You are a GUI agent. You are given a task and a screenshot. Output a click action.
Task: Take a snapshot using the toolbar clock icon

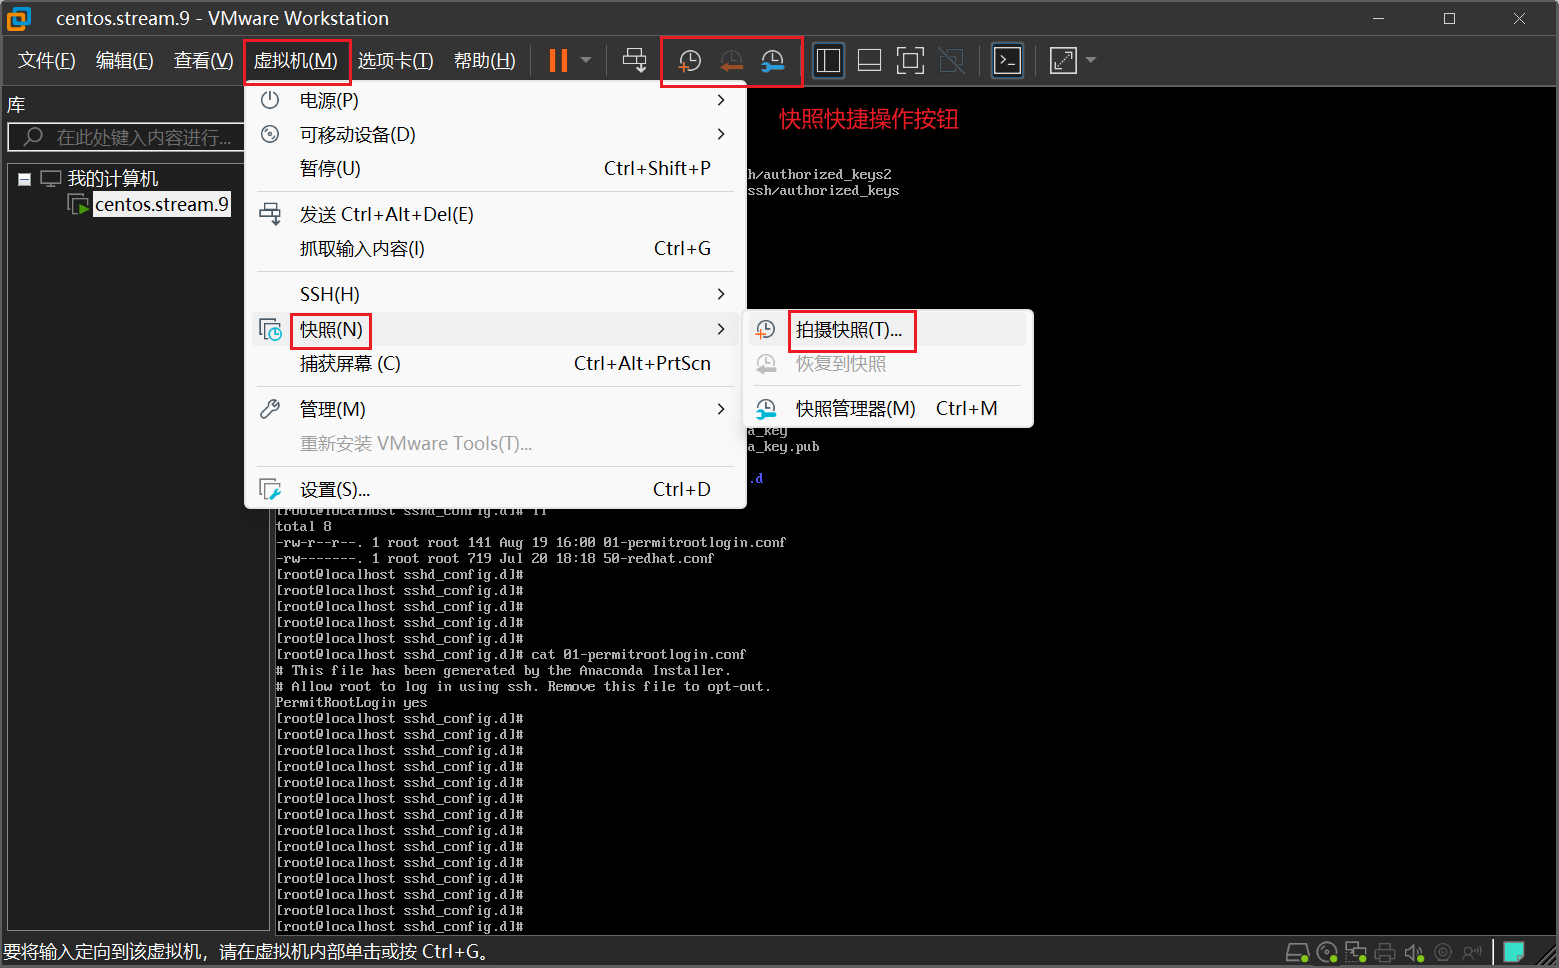tap(689, 61)
